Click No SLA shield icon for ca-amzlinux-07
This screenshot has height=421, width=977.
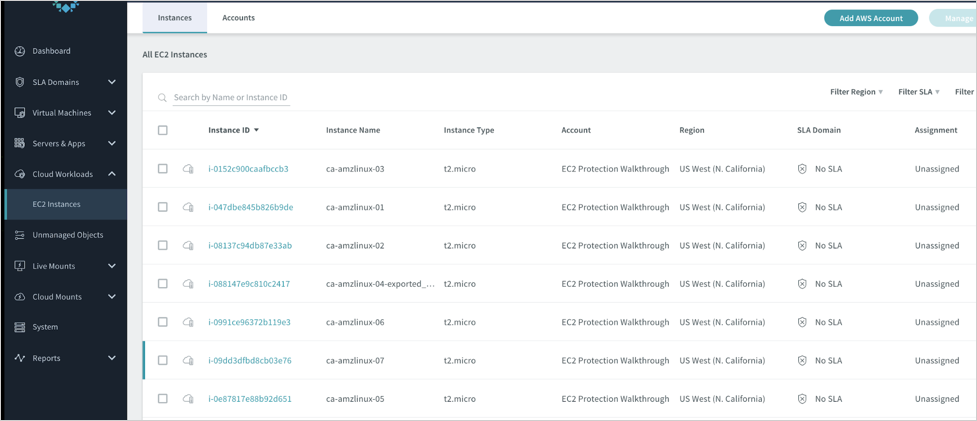[803, 361]
